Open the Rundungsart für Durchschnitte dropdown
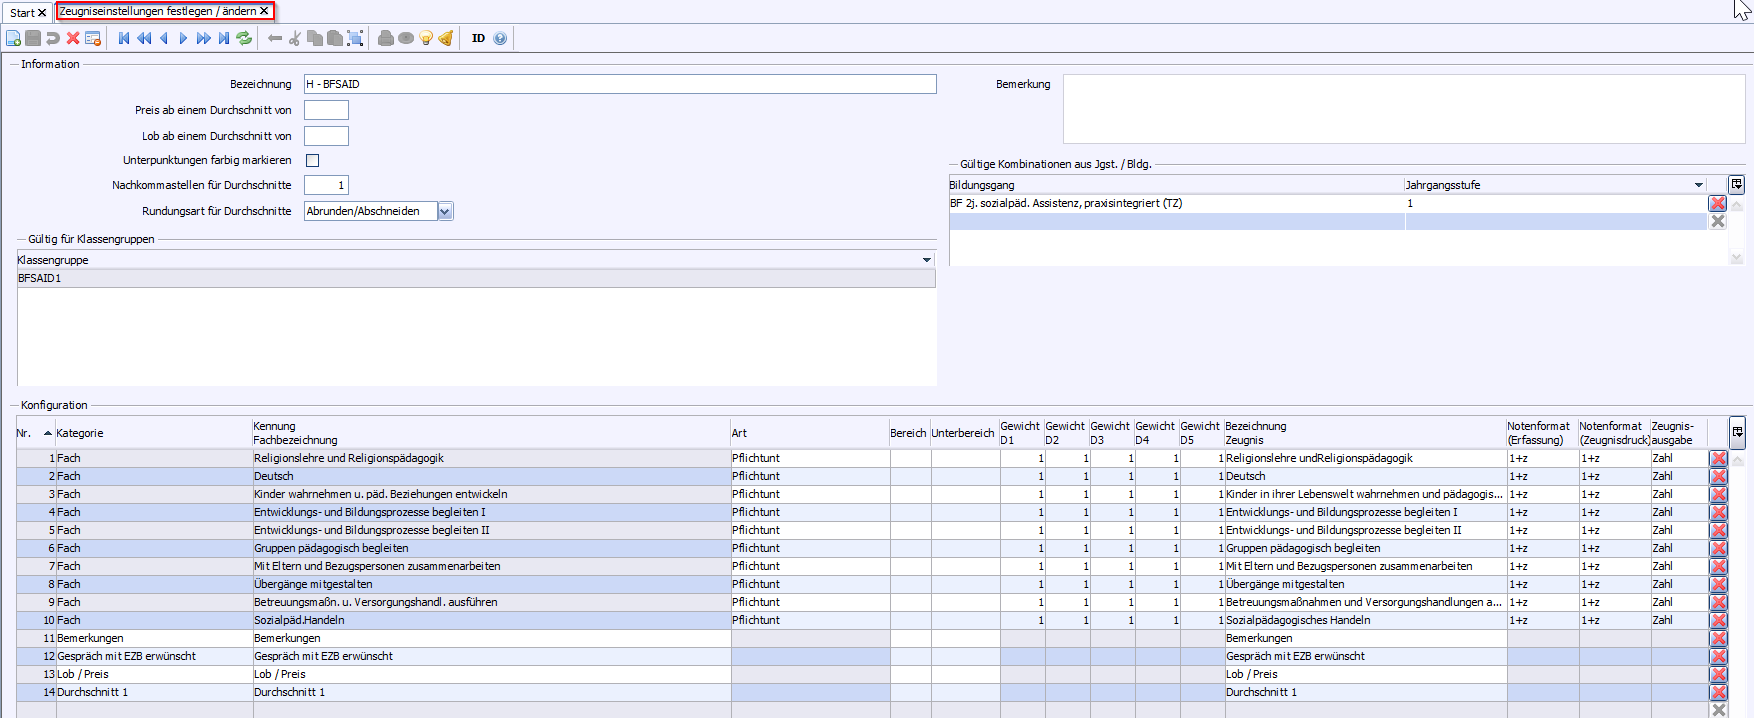The width and height of the screenshot is (1754, 718). coord(445,211)
